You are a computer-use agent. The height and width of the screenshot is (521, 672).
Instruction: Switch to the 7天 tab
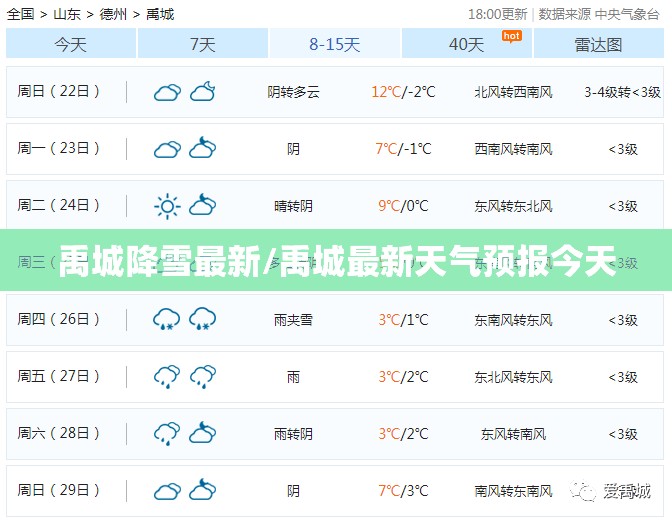tap(203, 43)
